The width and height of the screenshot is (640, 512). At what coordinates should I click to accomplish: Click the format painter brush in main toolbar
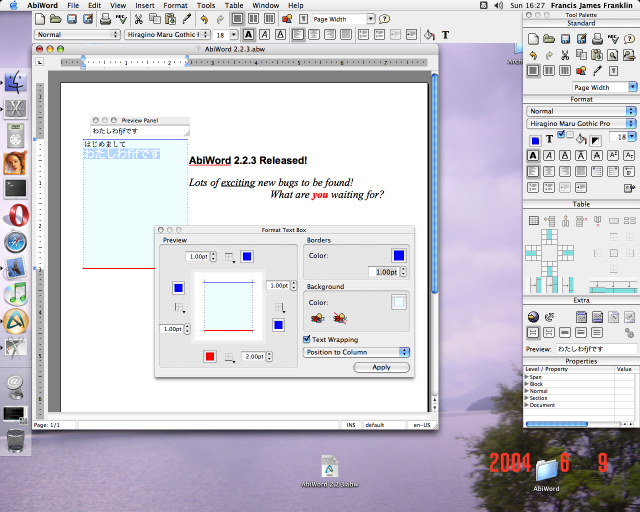point(187,19)
